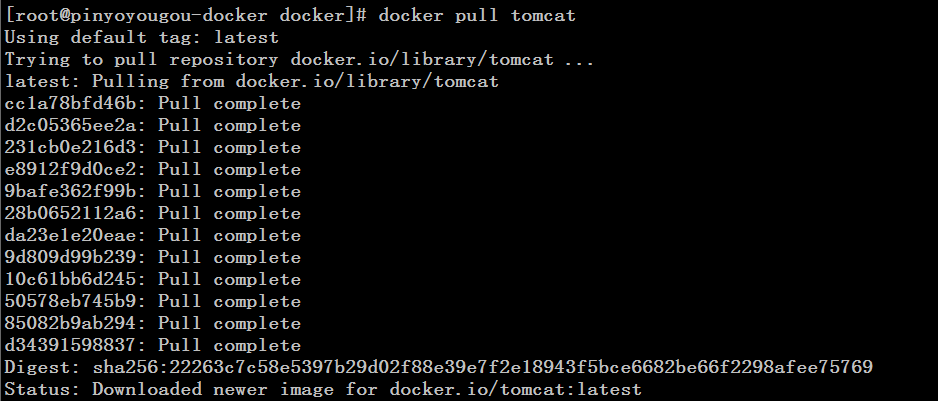The height and width of the screenshot is (401, 938).
Task: Click 'latest: Pulling from docker.io/library/tomcat' line
Action: [x=251, y=81]
